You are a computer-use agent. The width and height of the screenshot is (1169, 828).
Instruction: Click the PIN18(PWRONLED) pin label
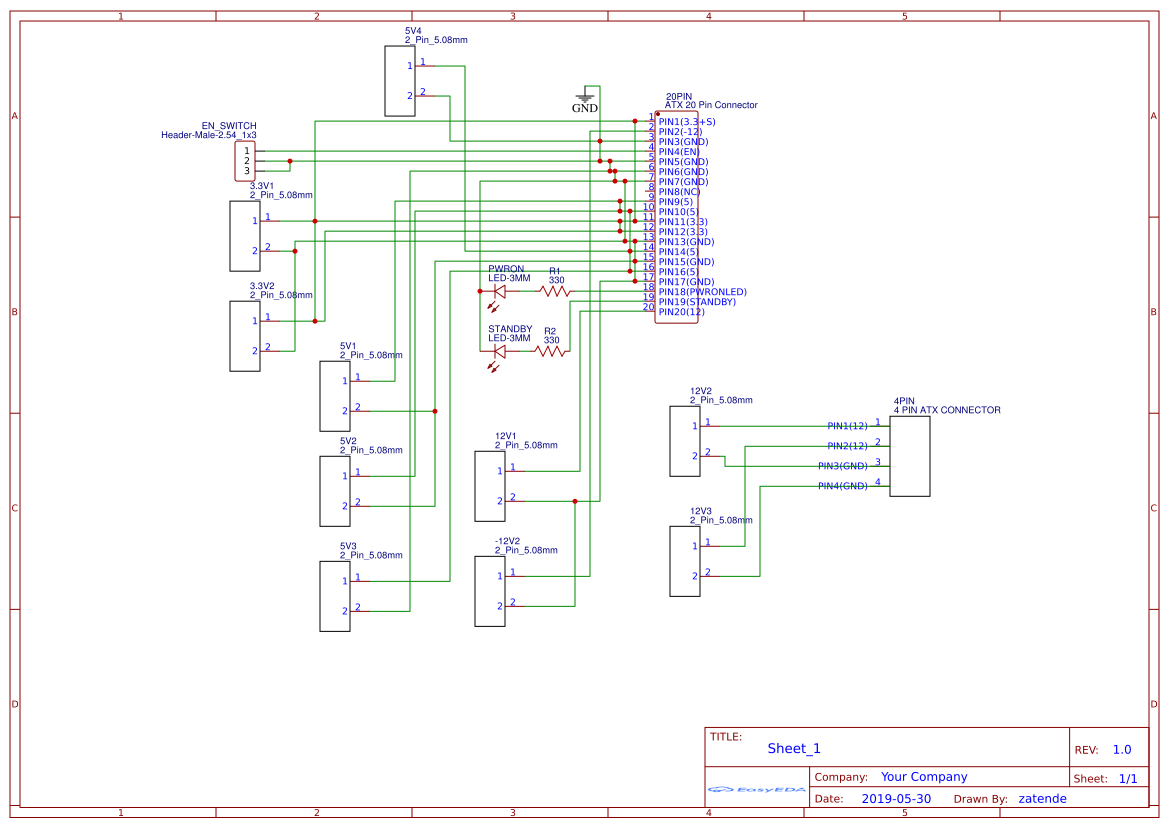700,291
